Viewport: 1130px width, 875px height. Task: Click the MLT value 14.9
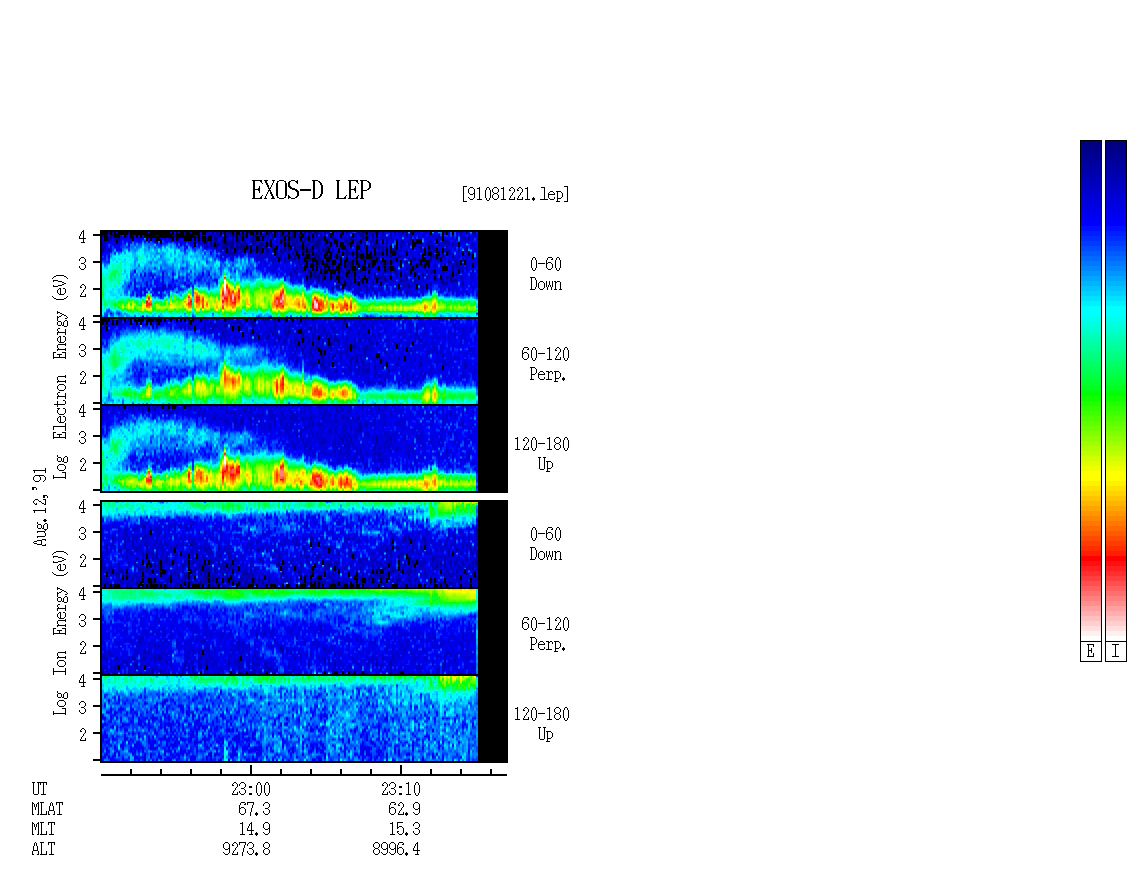click(x=254, y=830)
